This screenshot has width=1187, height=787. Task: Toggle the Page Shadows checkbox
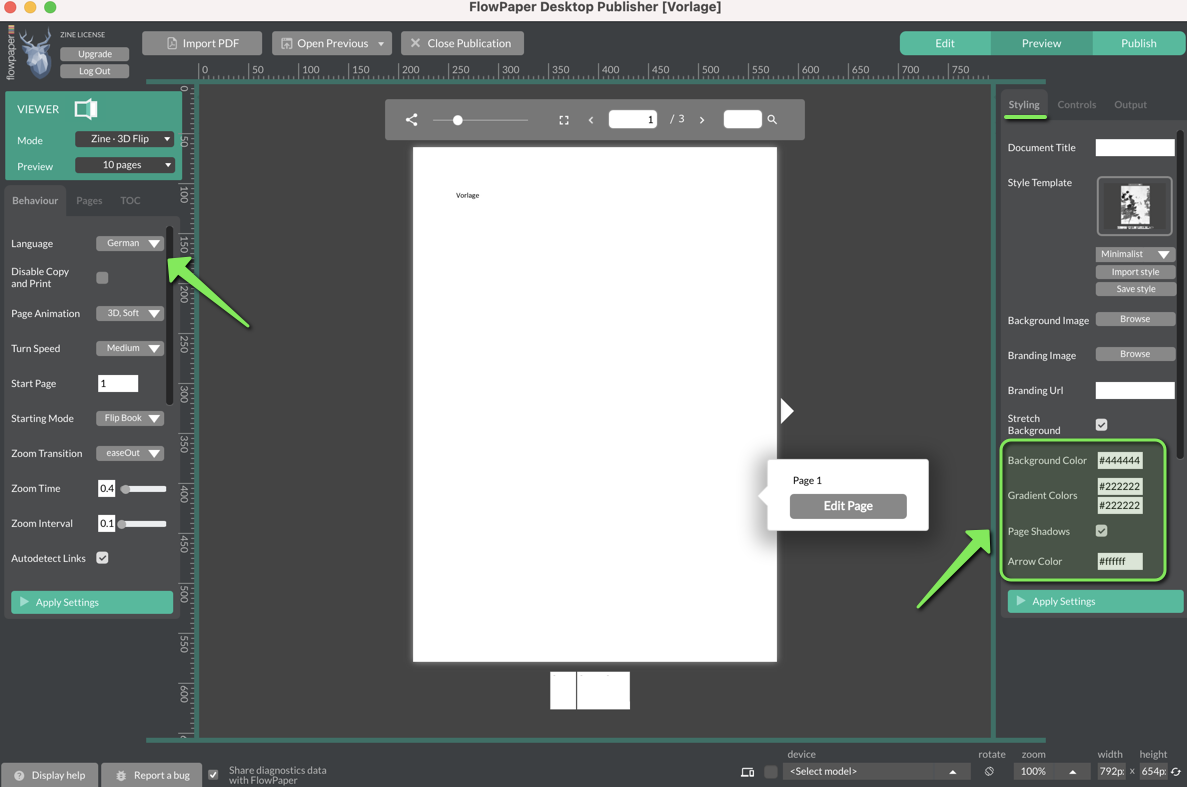click(x=1101, y=531)
